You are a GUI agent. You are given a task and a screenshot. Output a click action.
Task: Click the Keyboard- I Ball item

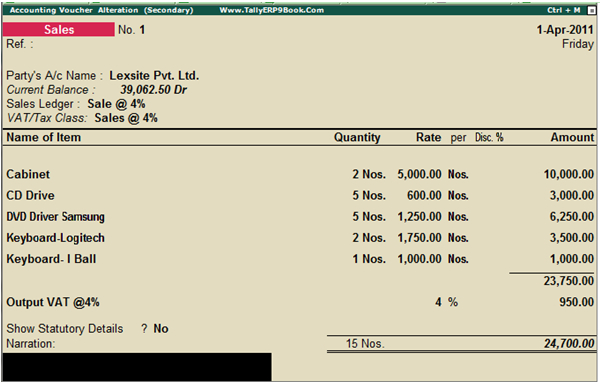click(x=51, y=259)
